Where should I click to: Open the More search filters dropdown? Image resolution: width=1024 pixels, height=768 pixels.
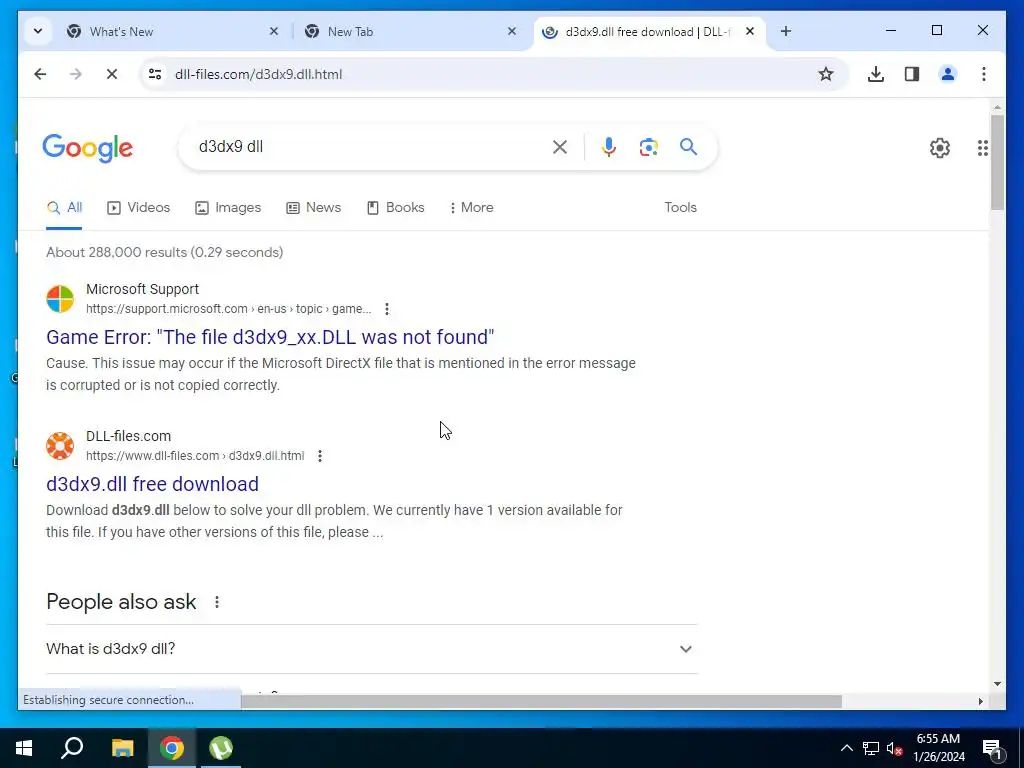click(471, 208)
